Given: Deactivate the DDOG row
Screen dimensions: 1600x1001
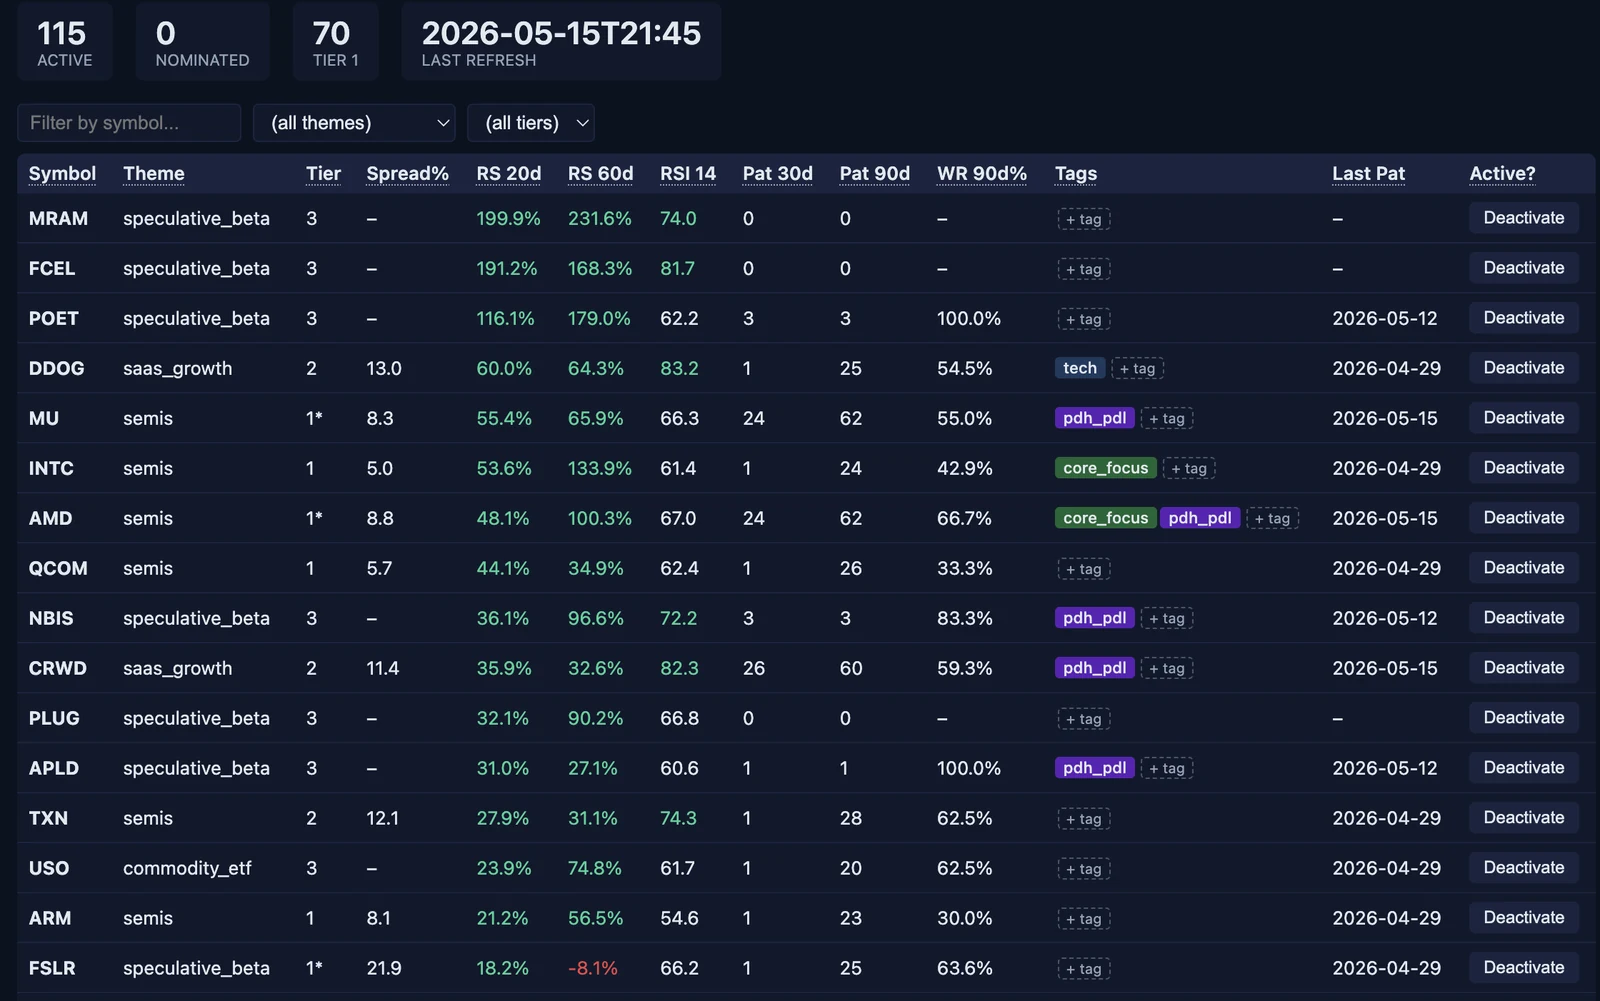Looking at the screenshot, I should coord(1523,368).
